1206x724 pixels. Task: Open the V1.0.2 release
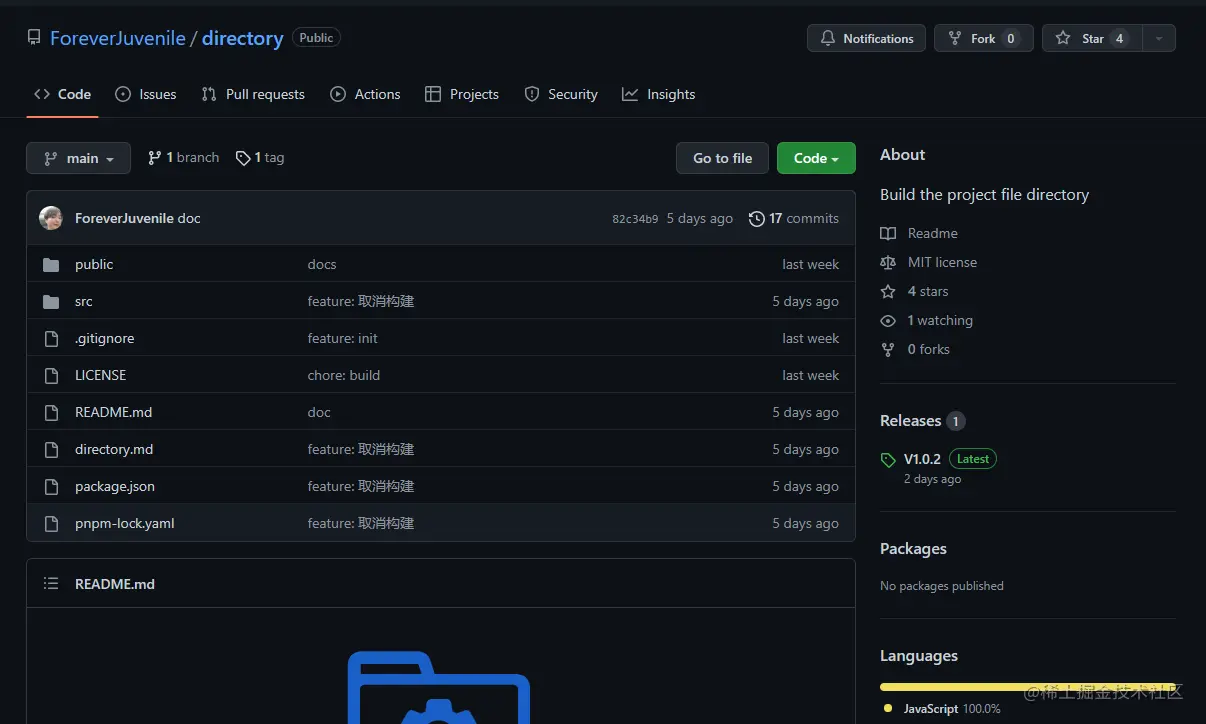click(922, 459)
